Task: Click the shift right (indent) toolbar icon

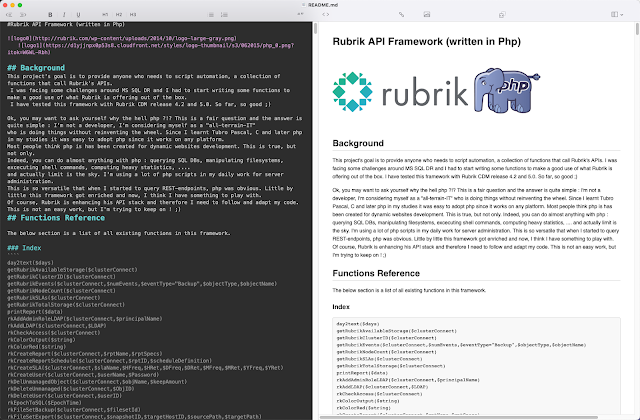Action: (23, 15)
